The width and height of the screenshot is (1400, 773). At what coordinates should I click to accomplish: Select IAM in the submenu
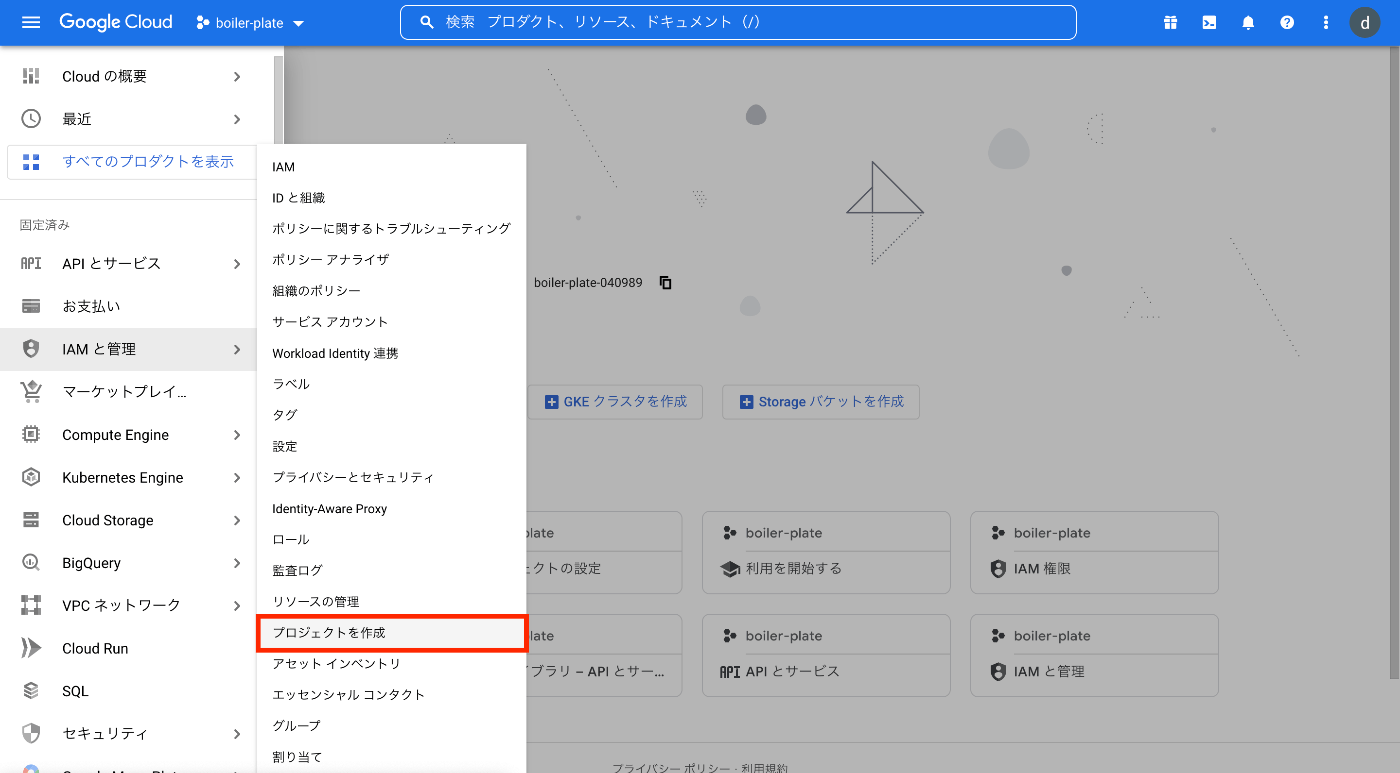point(392,167)
